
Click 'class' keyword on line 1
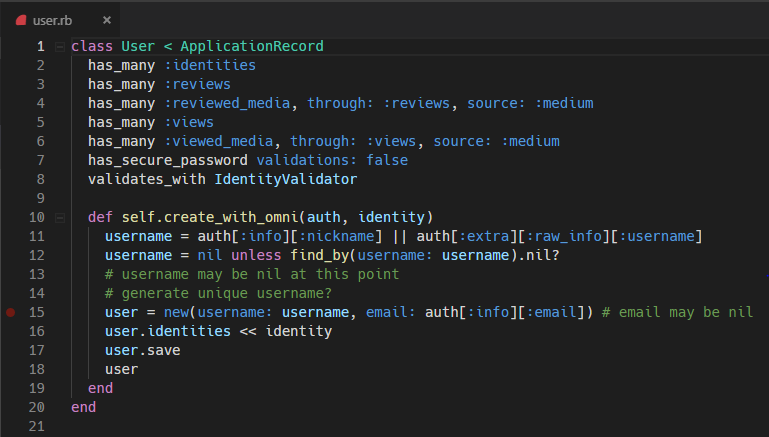tap(92, 46)
